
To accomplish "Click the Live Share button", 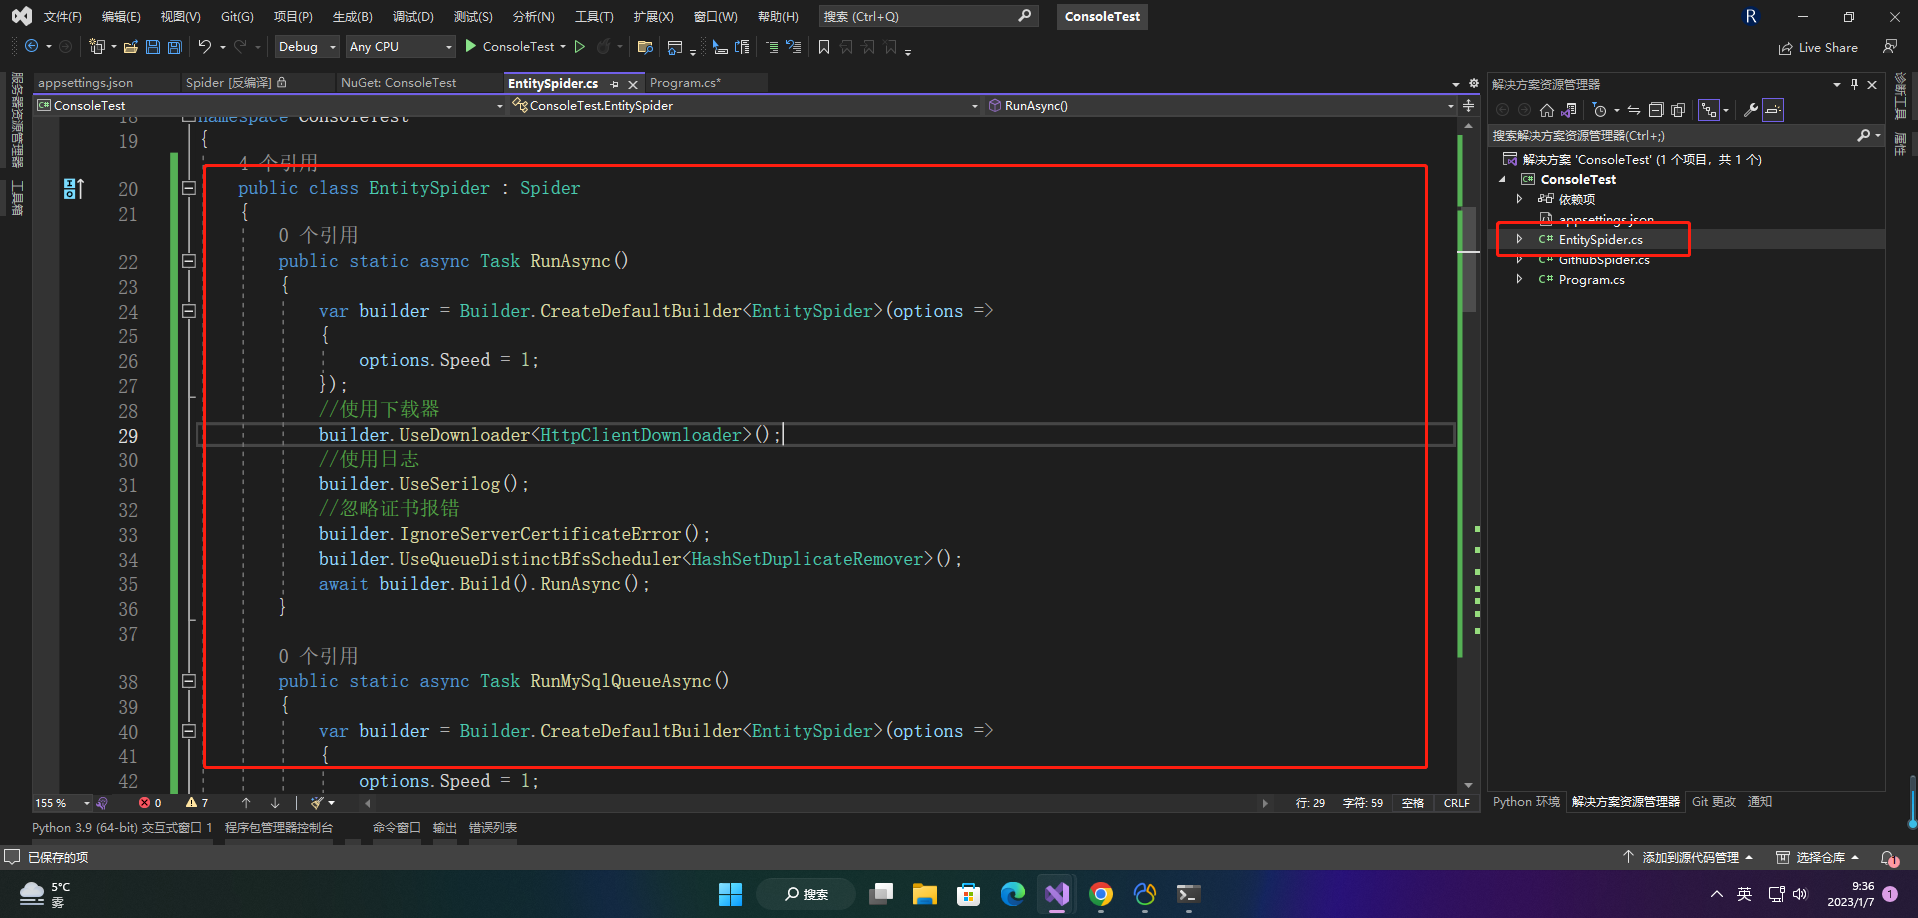I will 1818,48.
